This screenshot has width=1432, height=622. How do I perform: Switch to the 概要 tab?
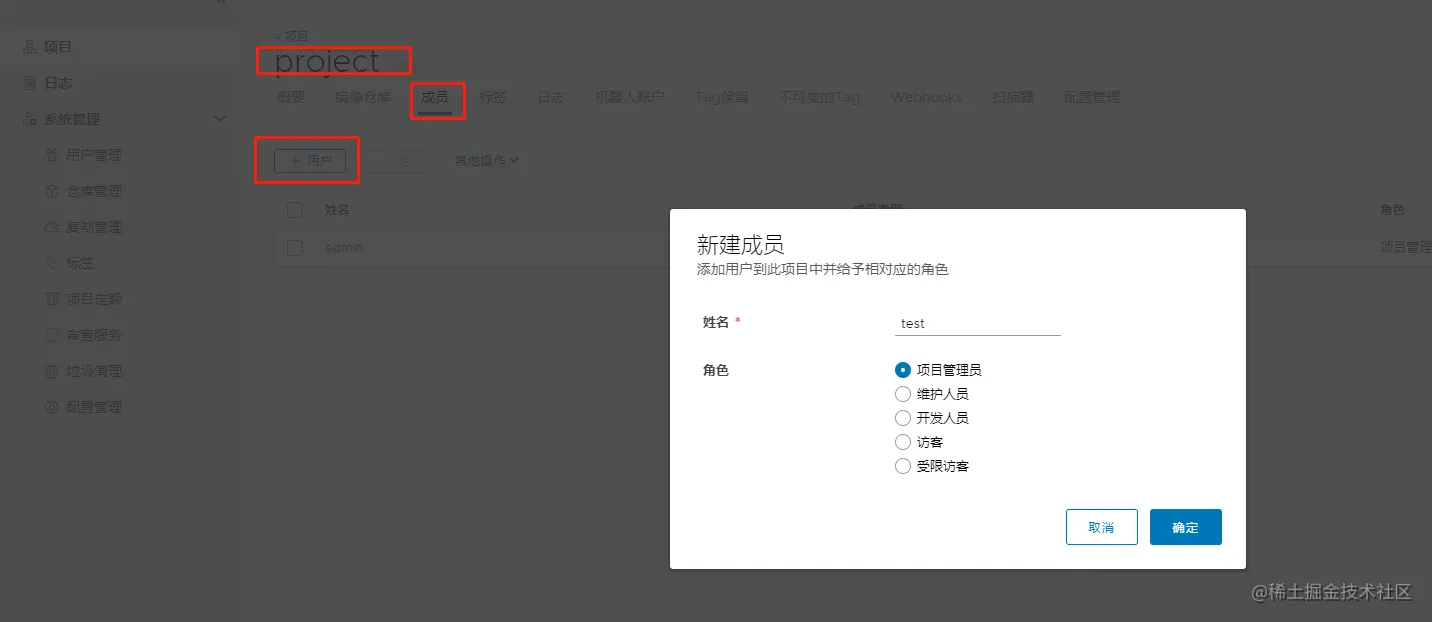pyautogui.click(x=290, y=97)
